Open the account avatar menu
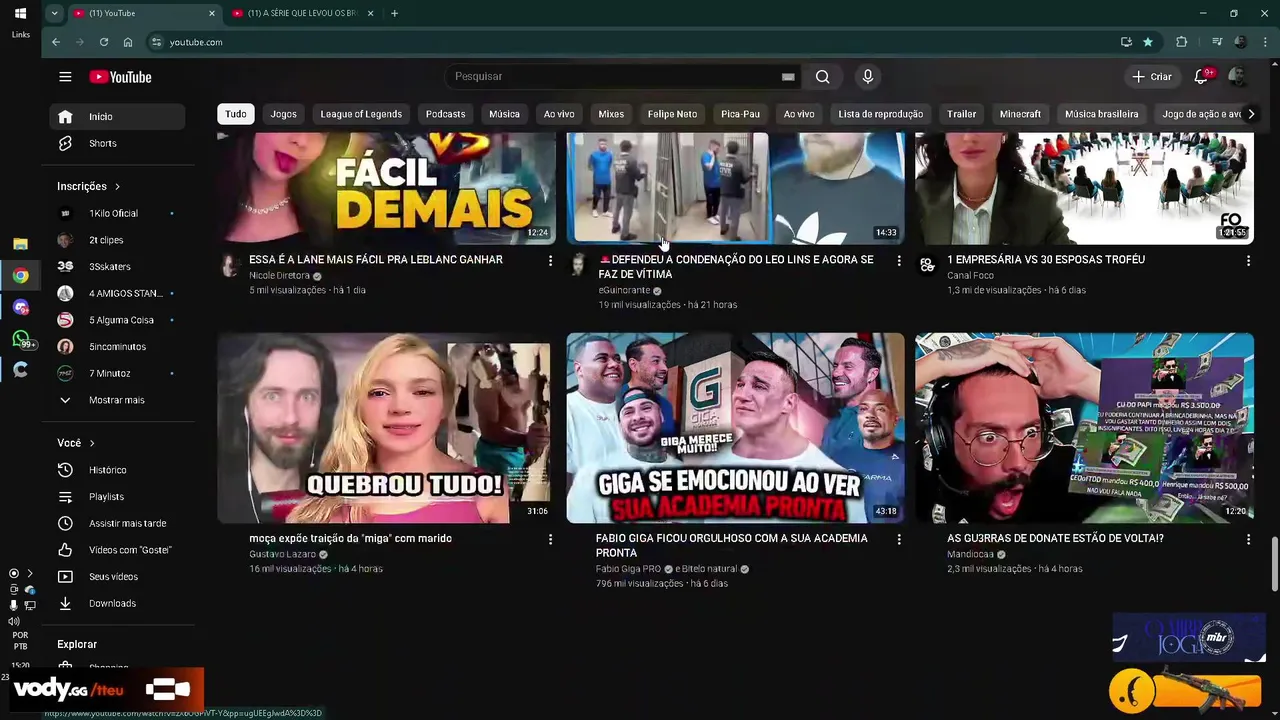 1237,77
